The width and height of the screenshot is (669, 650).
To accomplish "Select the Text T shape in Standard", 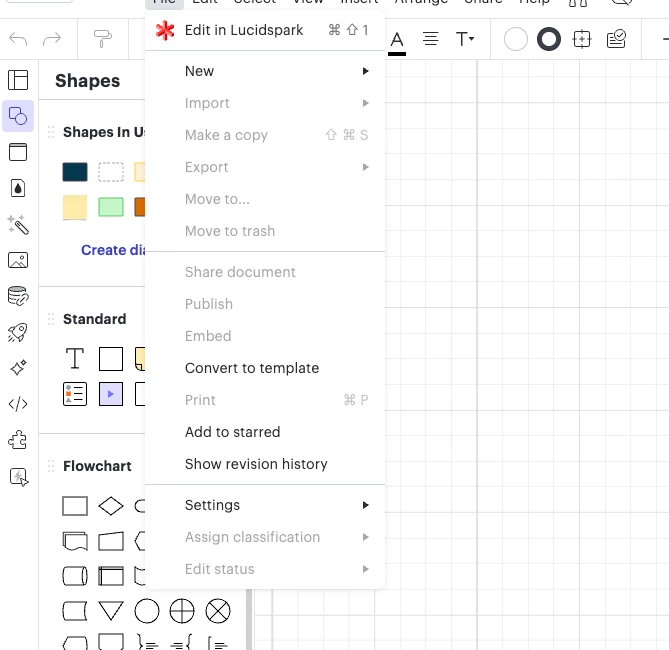I will point(75,358).
